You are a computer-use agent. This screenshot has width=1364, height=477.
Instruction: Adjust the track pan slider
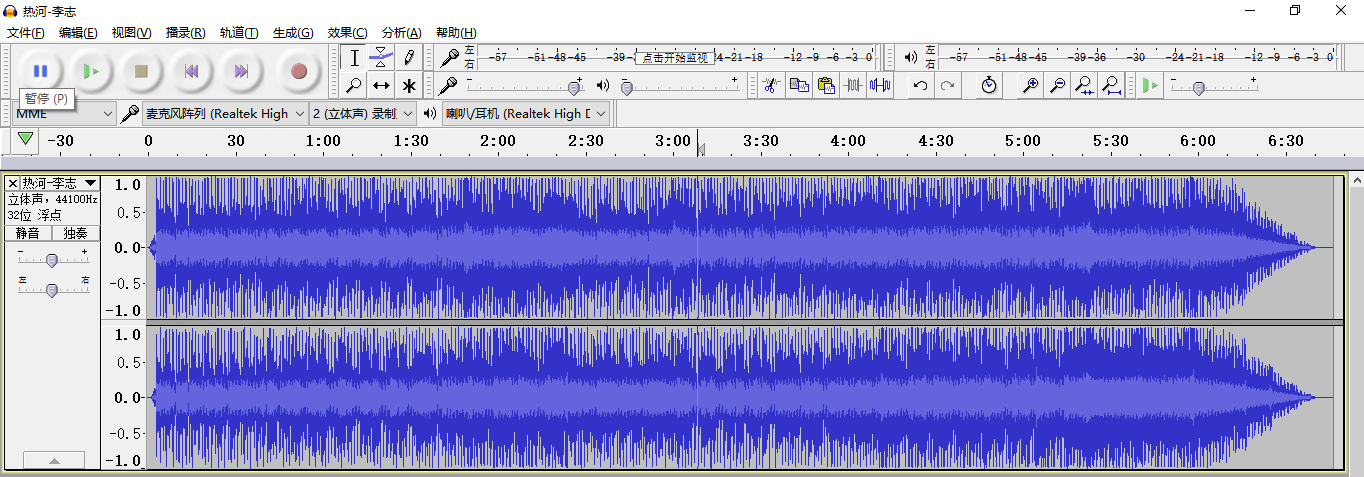tap(52, 290)
